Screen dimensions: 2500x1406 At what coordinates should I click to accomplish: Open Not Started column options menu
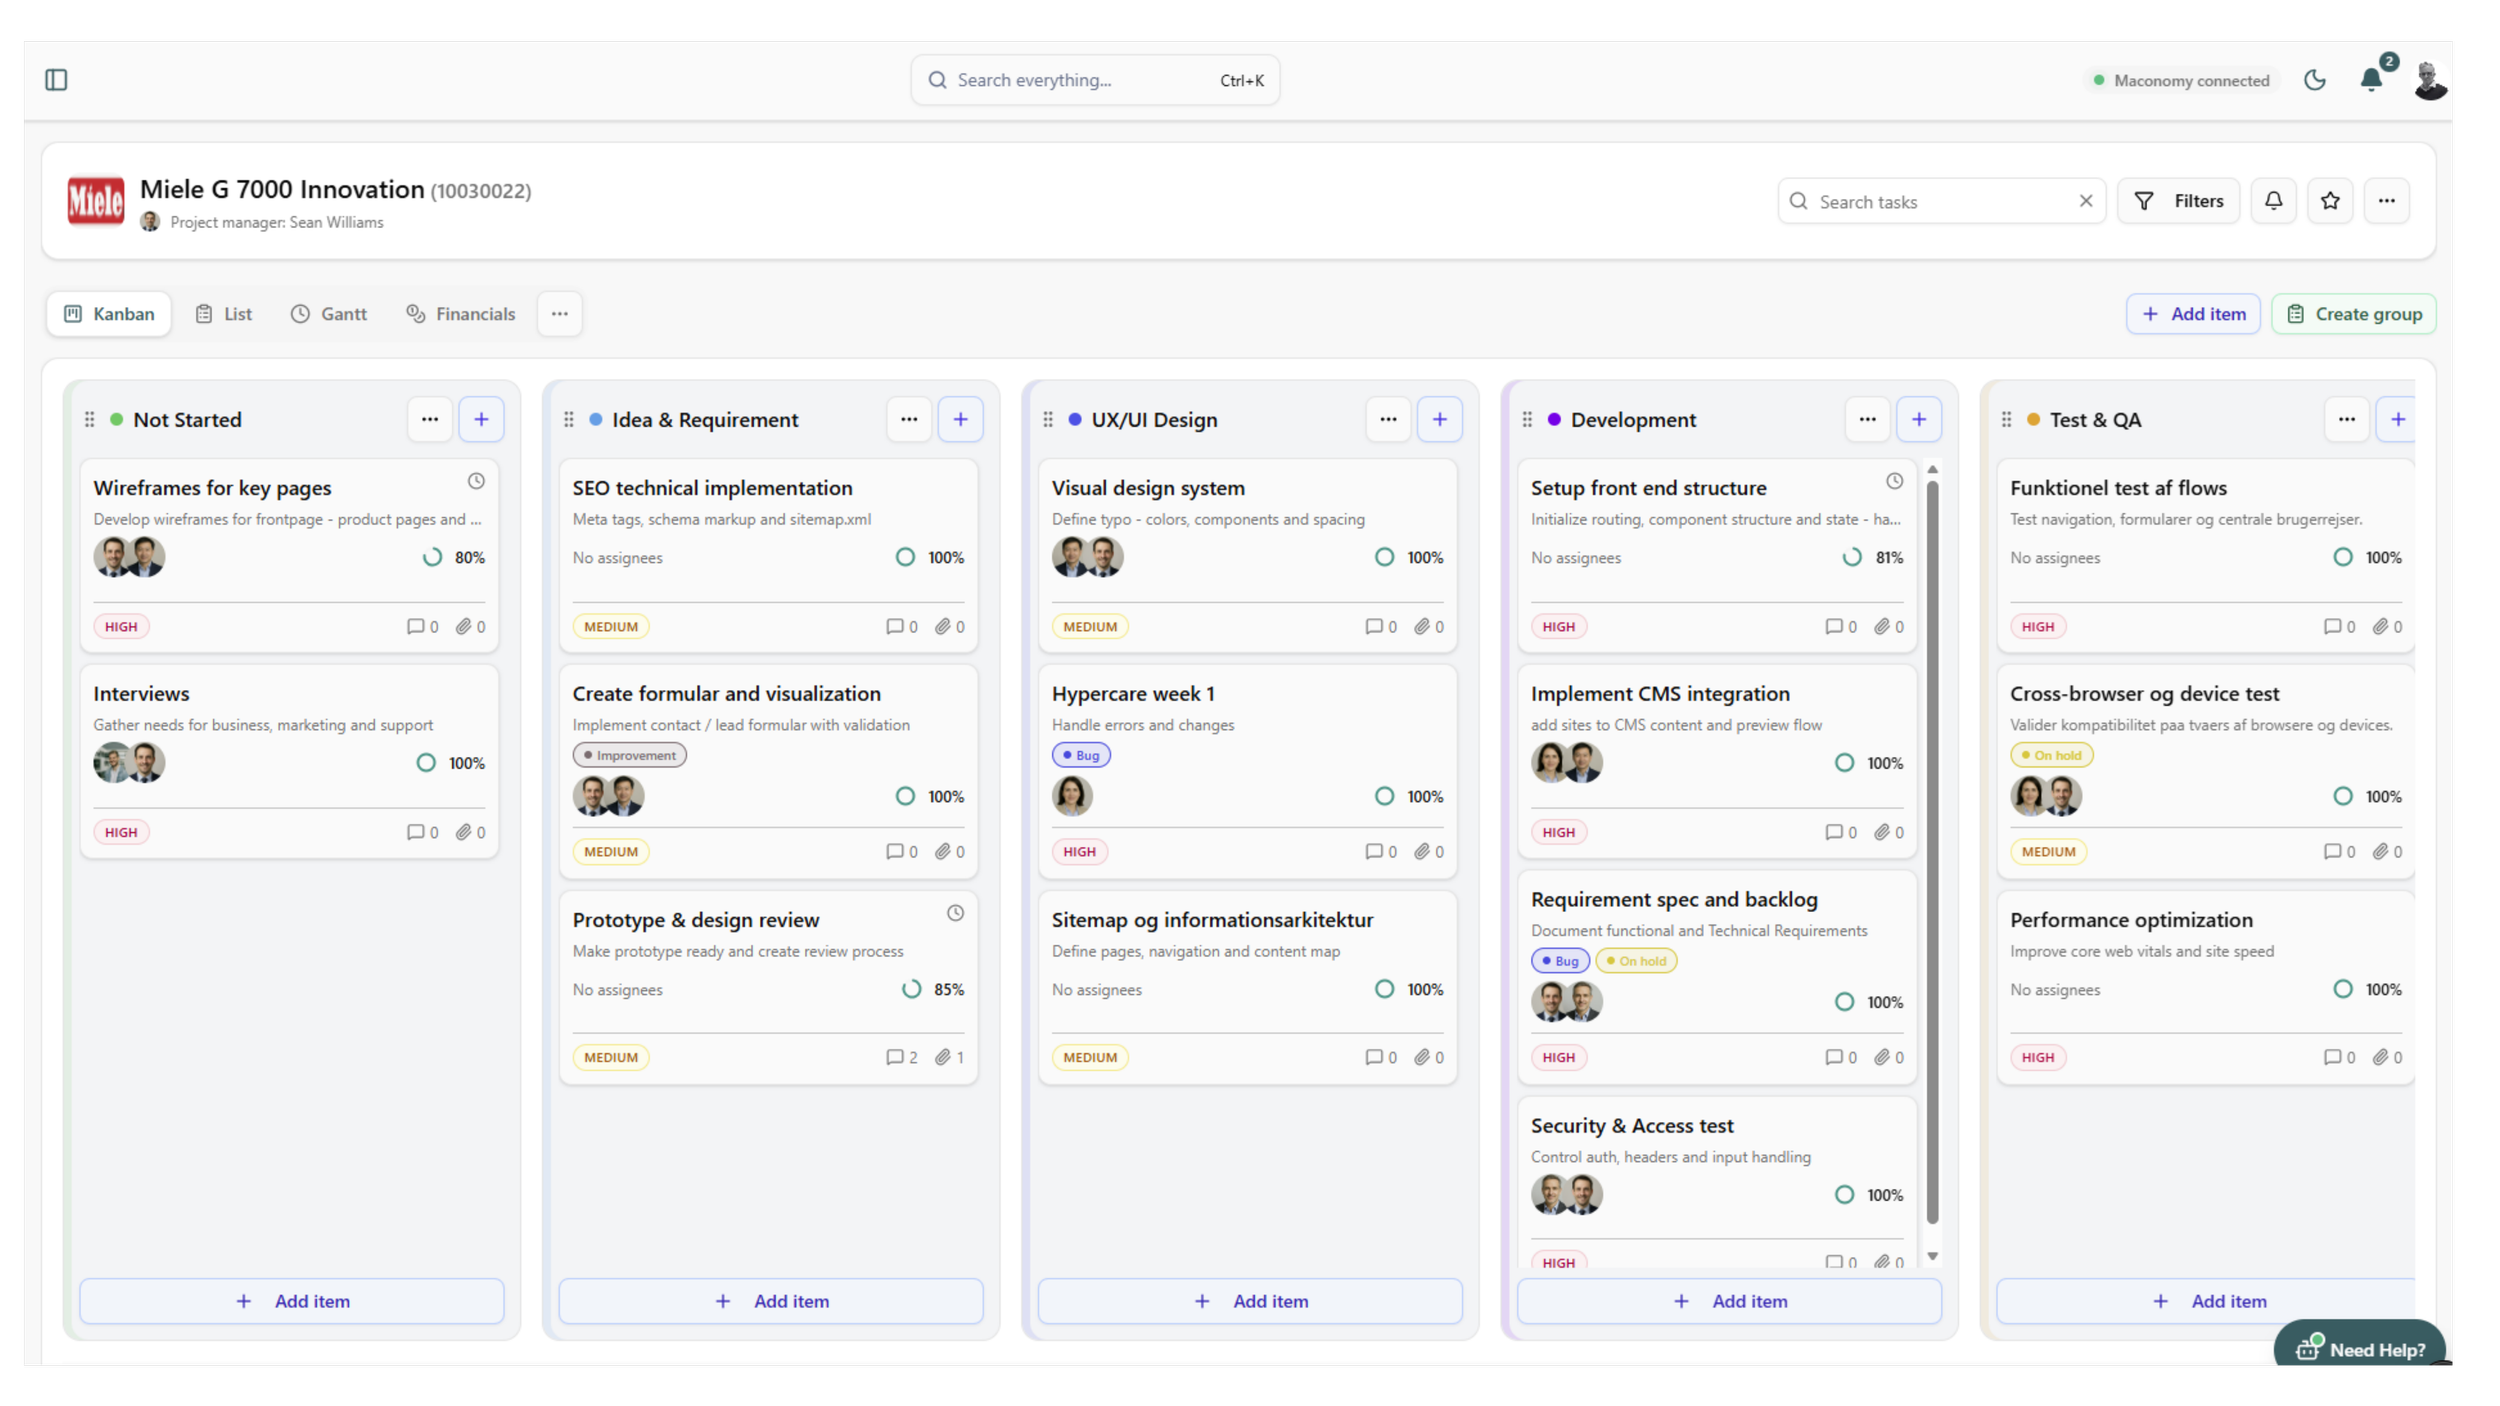(x=430, y=420)
